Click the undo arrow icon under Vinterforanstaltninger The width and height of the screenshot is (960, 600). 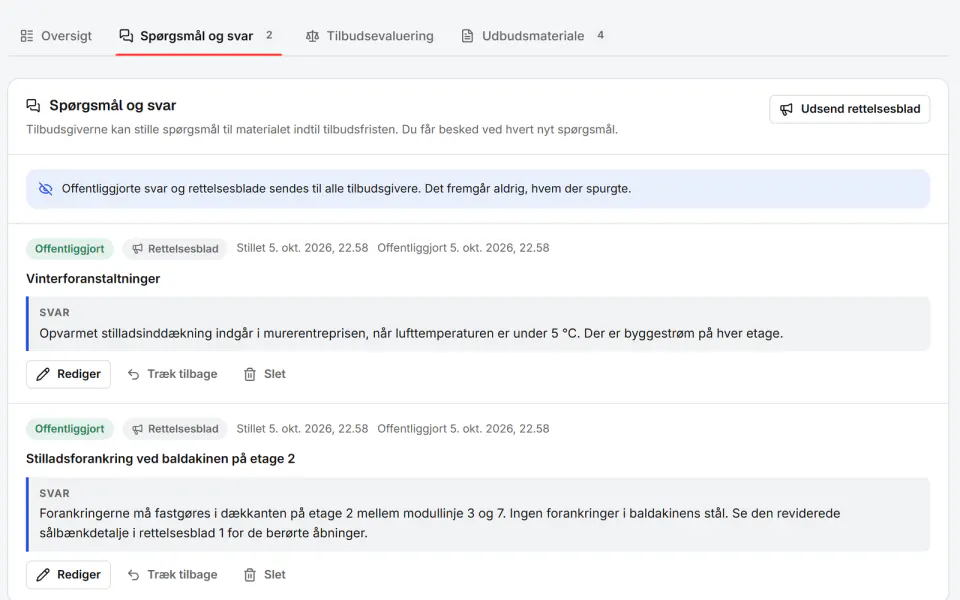133,374
